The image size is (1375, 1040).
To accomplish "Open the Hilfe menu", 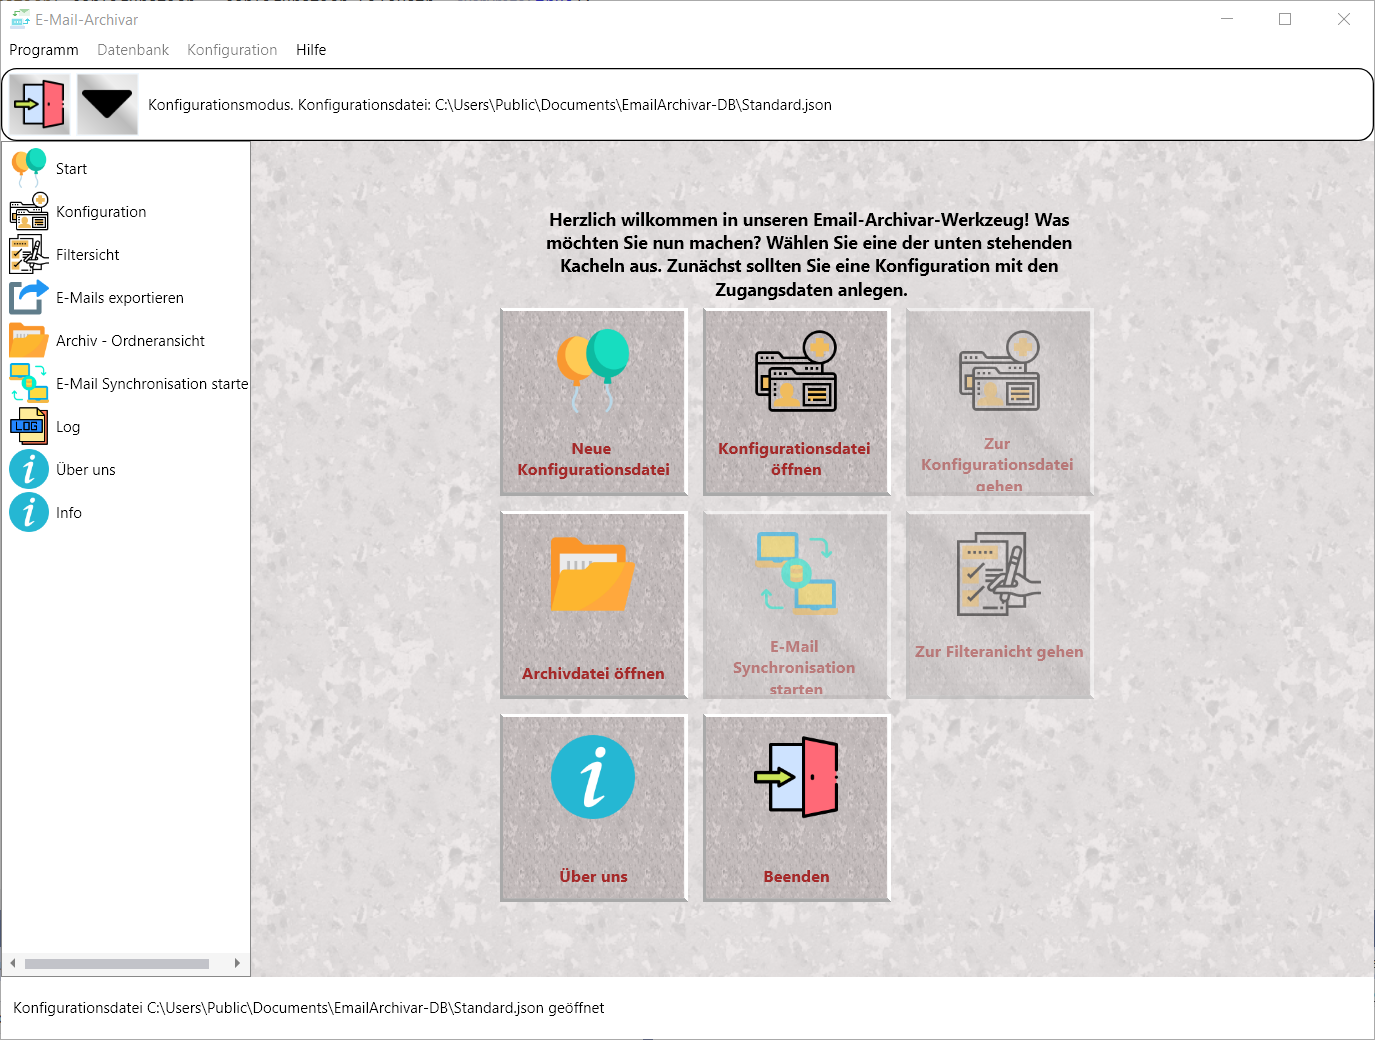I will tap(311, 50).
